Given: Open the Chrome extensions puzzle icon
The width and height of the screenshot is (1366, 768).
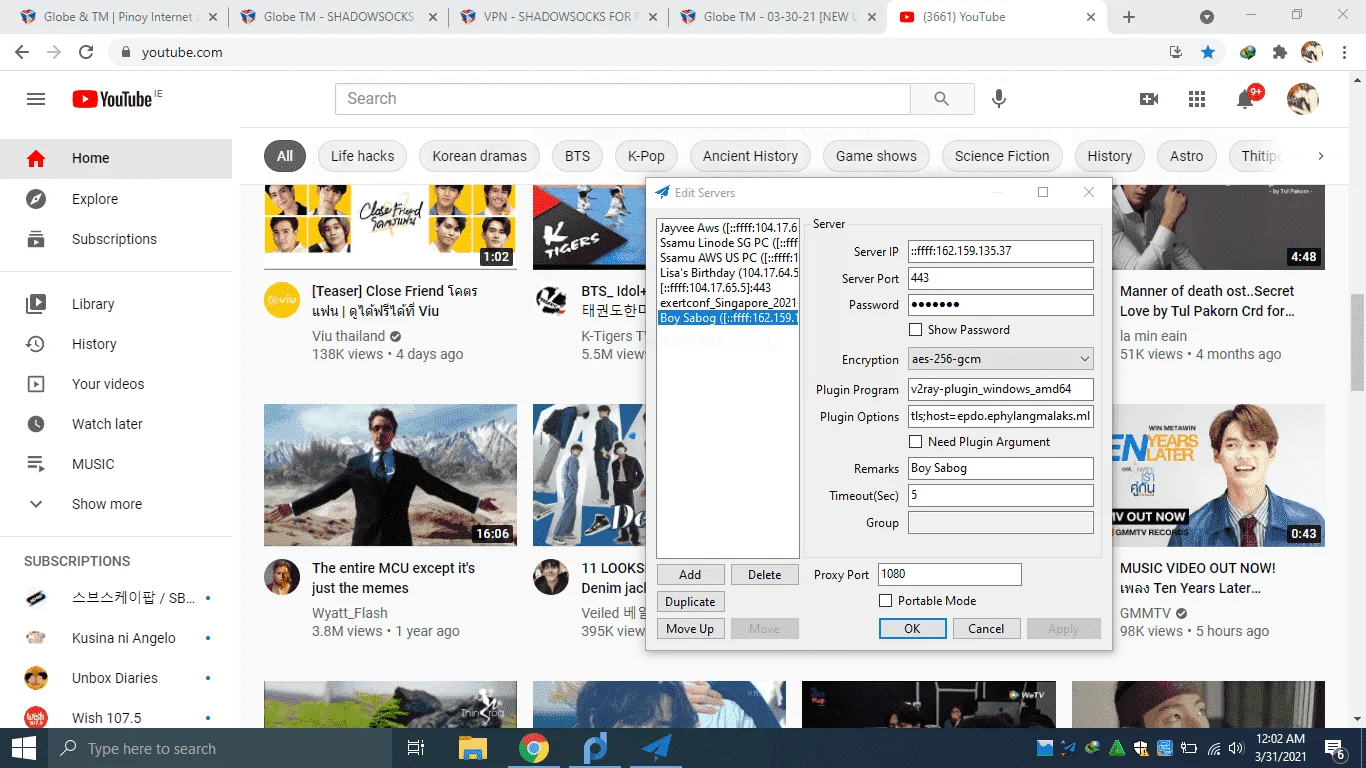Looking at the screenshot, I should coord(1280,52).
